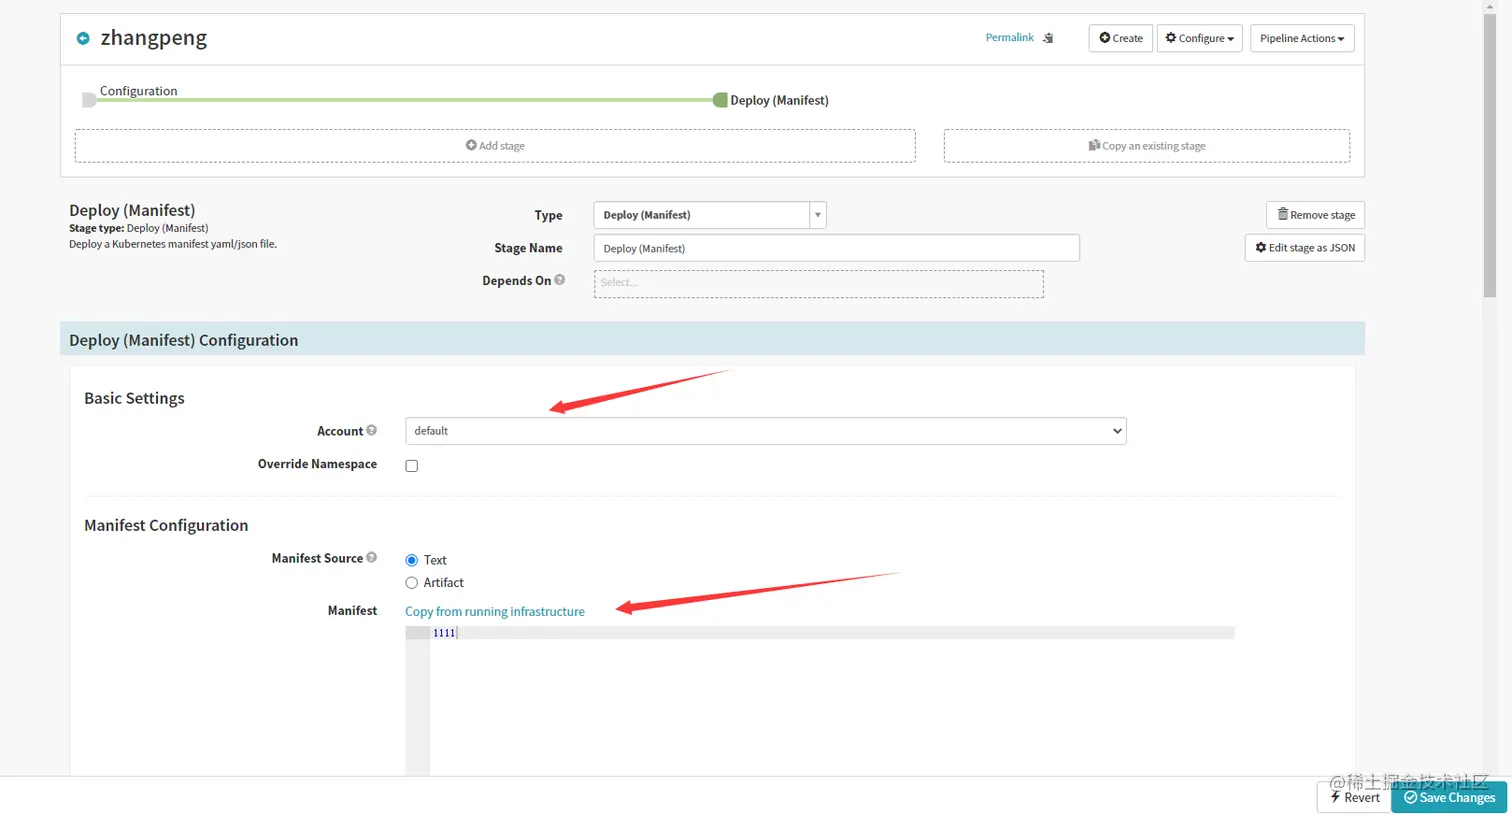
Task: Select the Text manifest source radio
Action: click(411, 560)
